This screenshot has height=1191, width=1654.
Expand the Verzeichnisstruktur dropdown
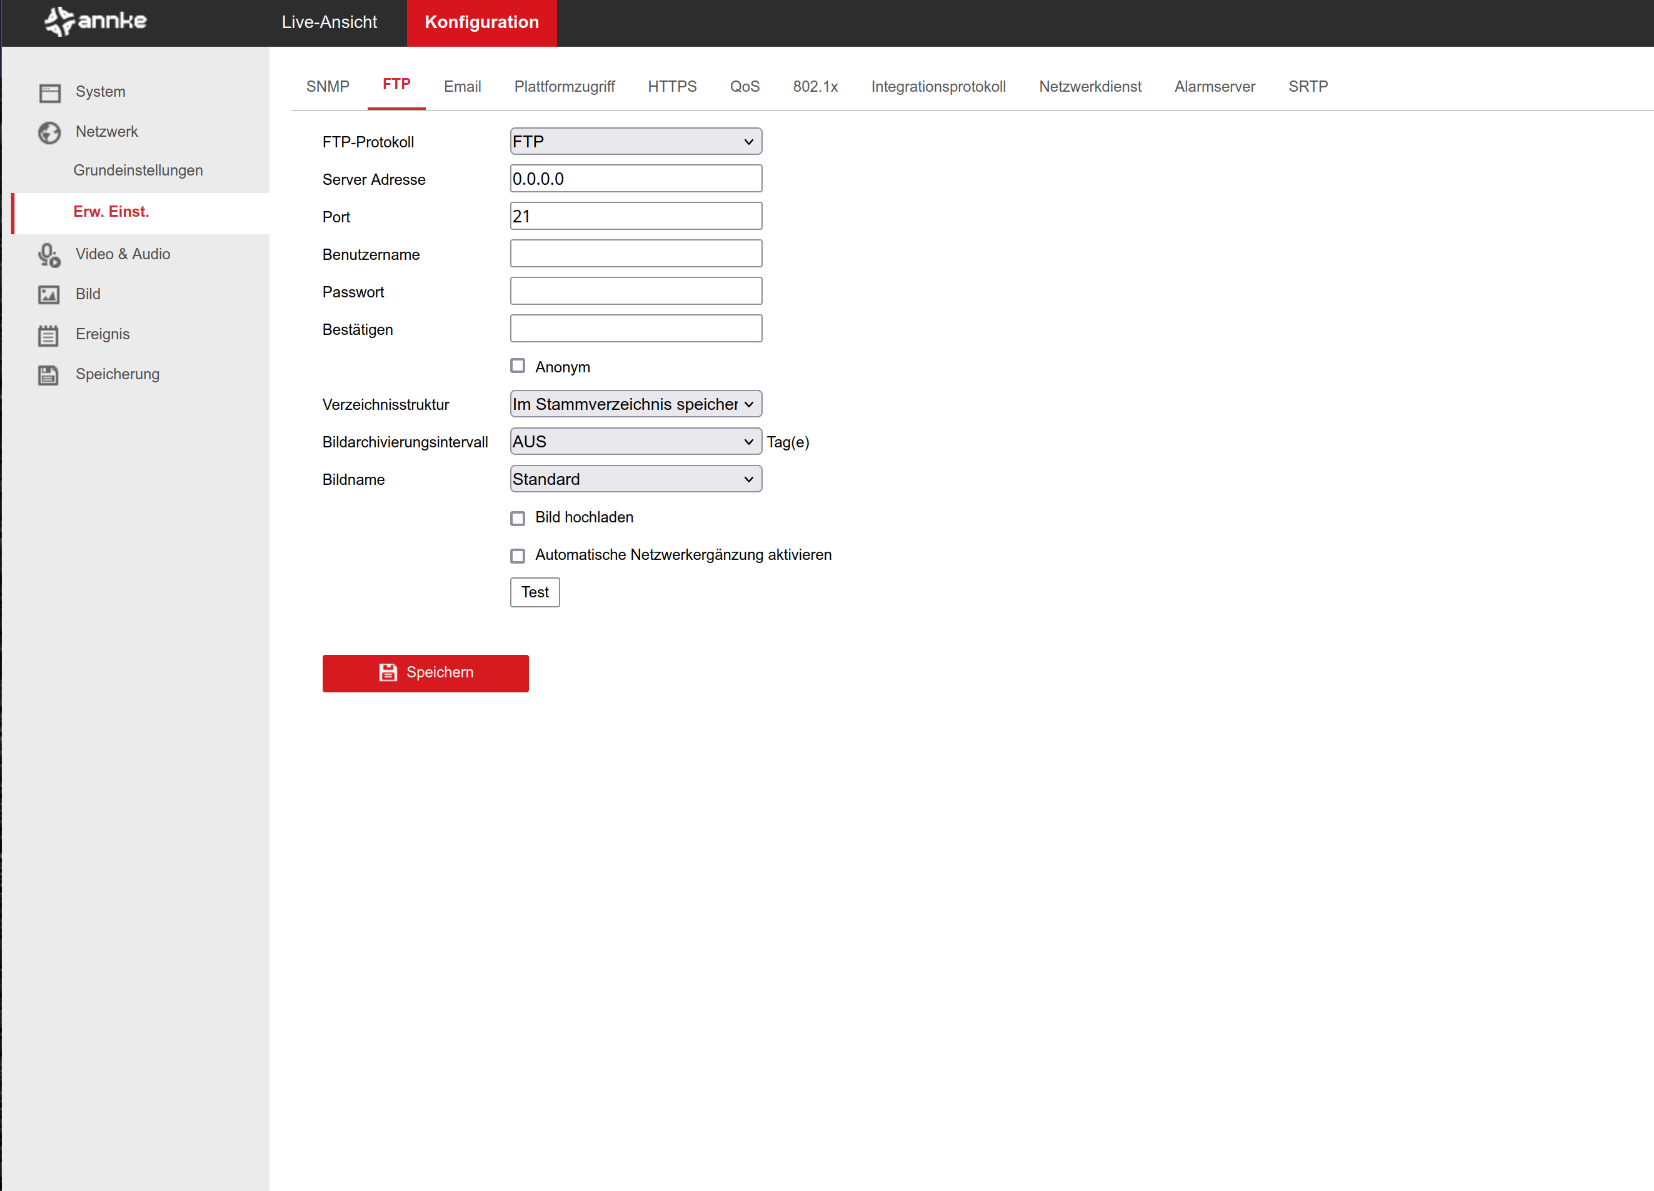point(635,404)
